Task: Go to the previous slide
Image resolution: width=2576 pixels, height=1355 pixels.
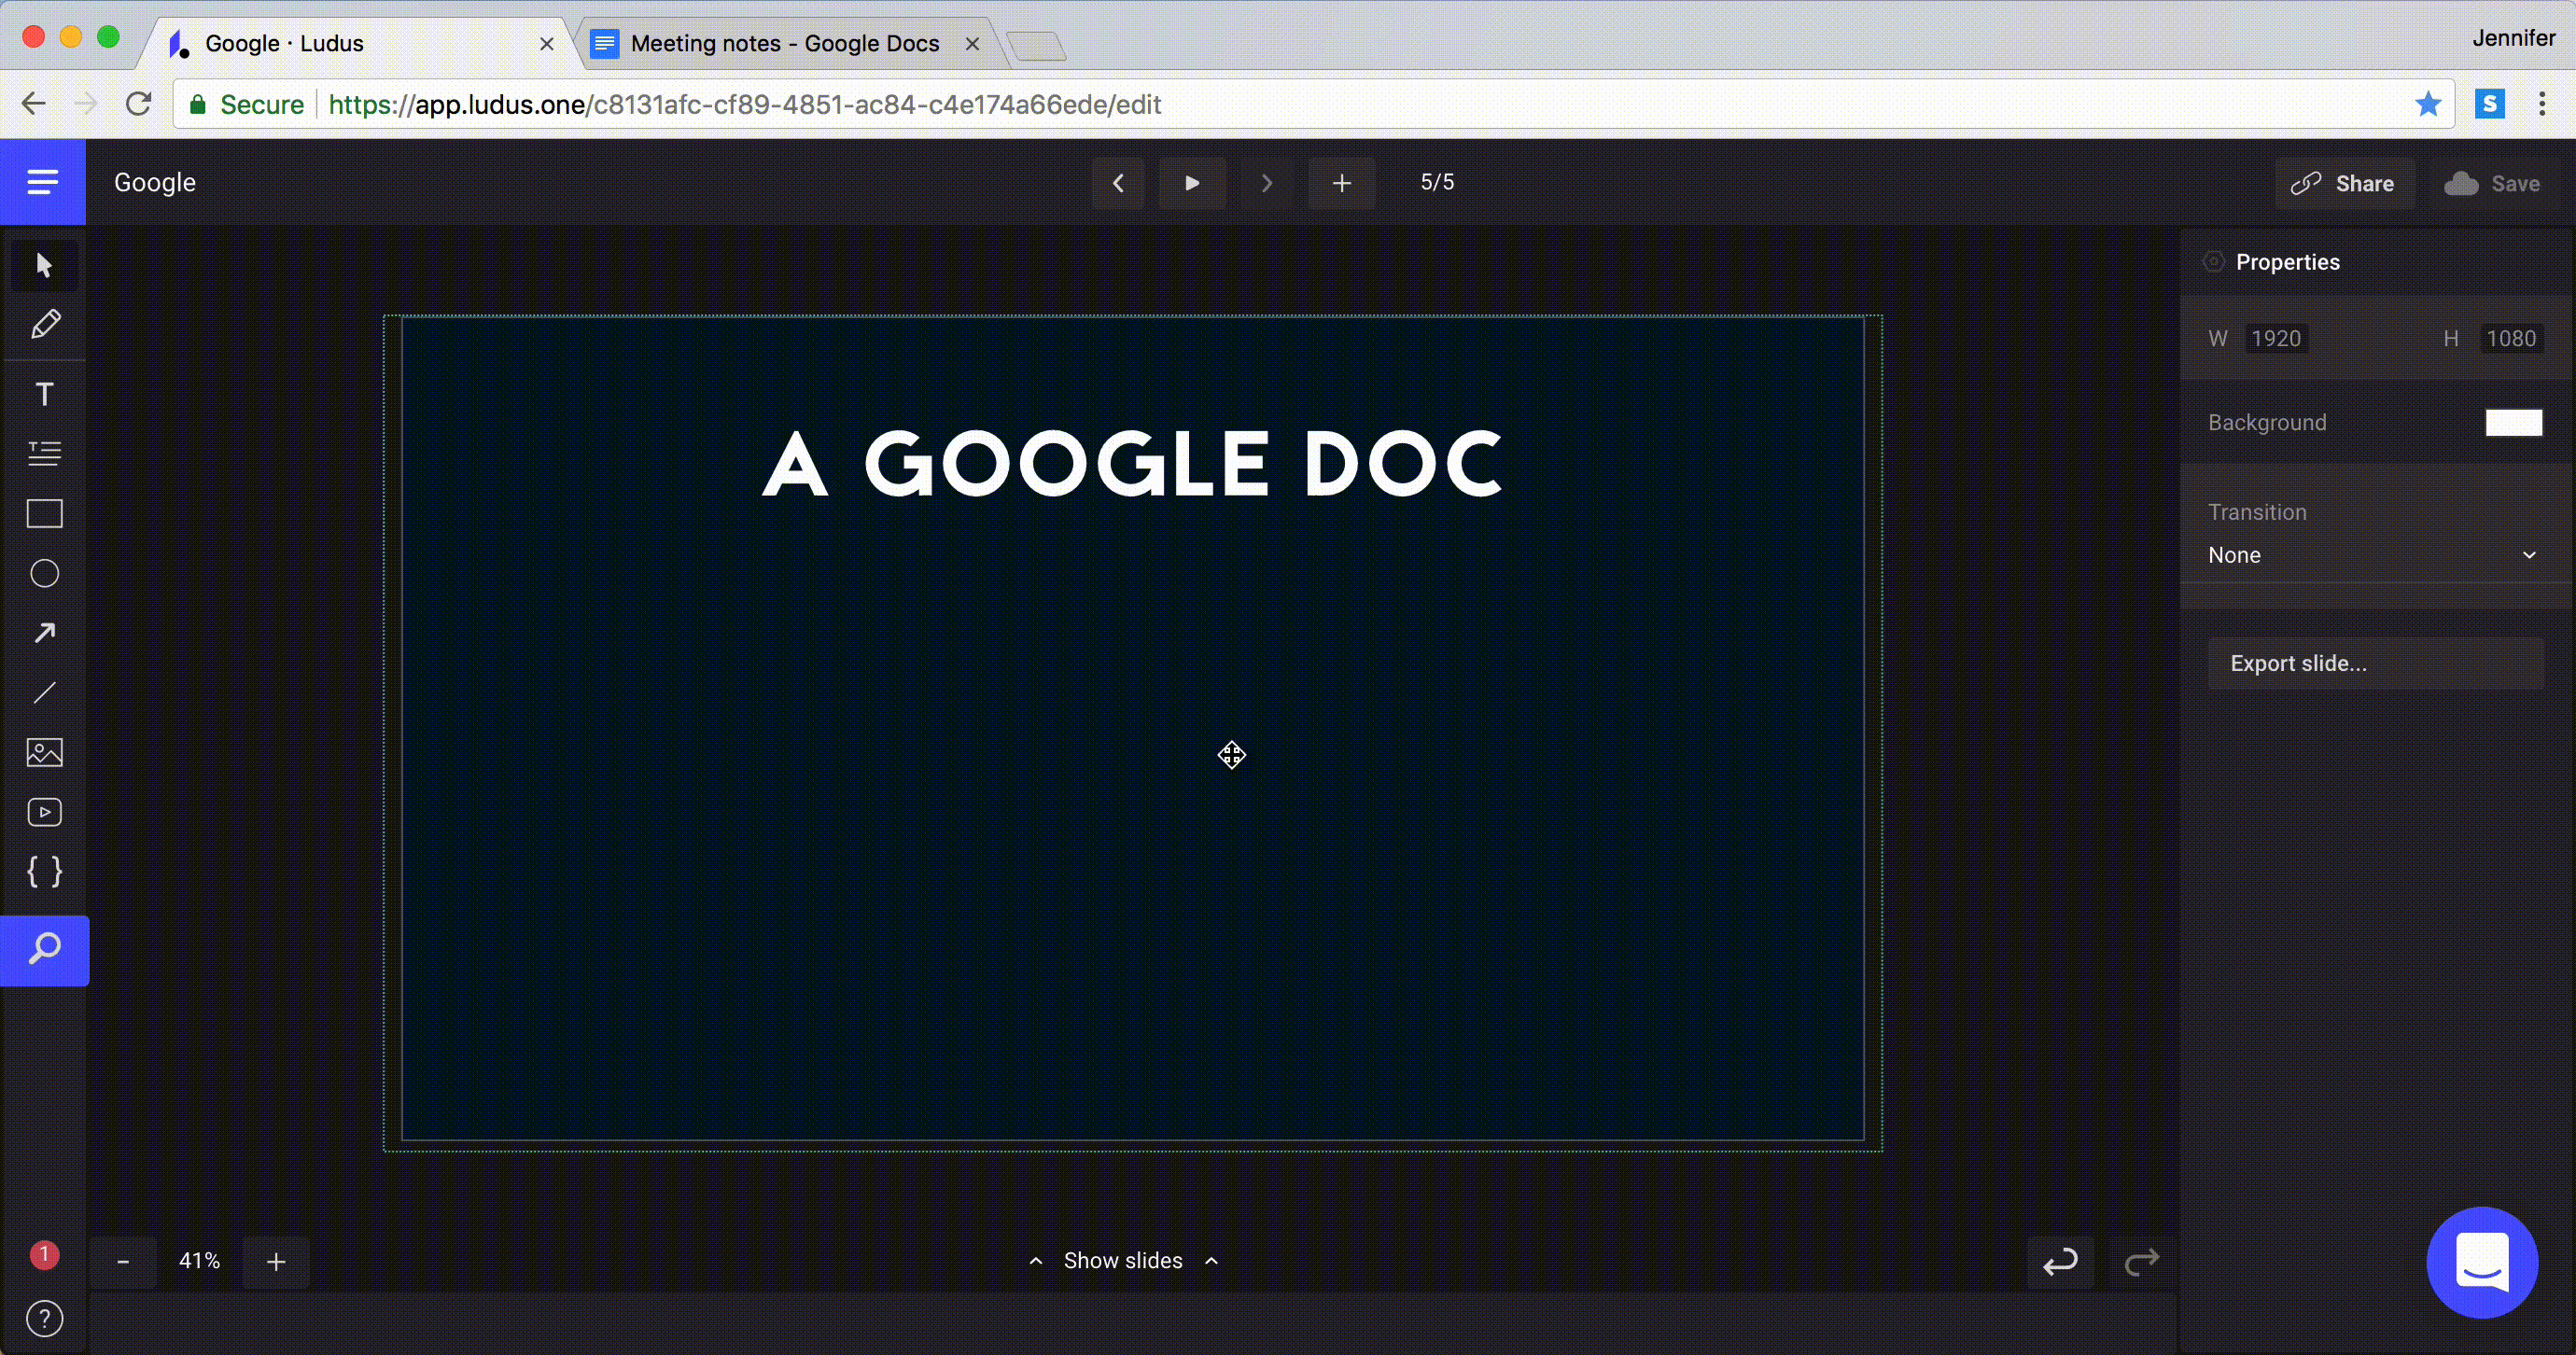Action: 1118,183
